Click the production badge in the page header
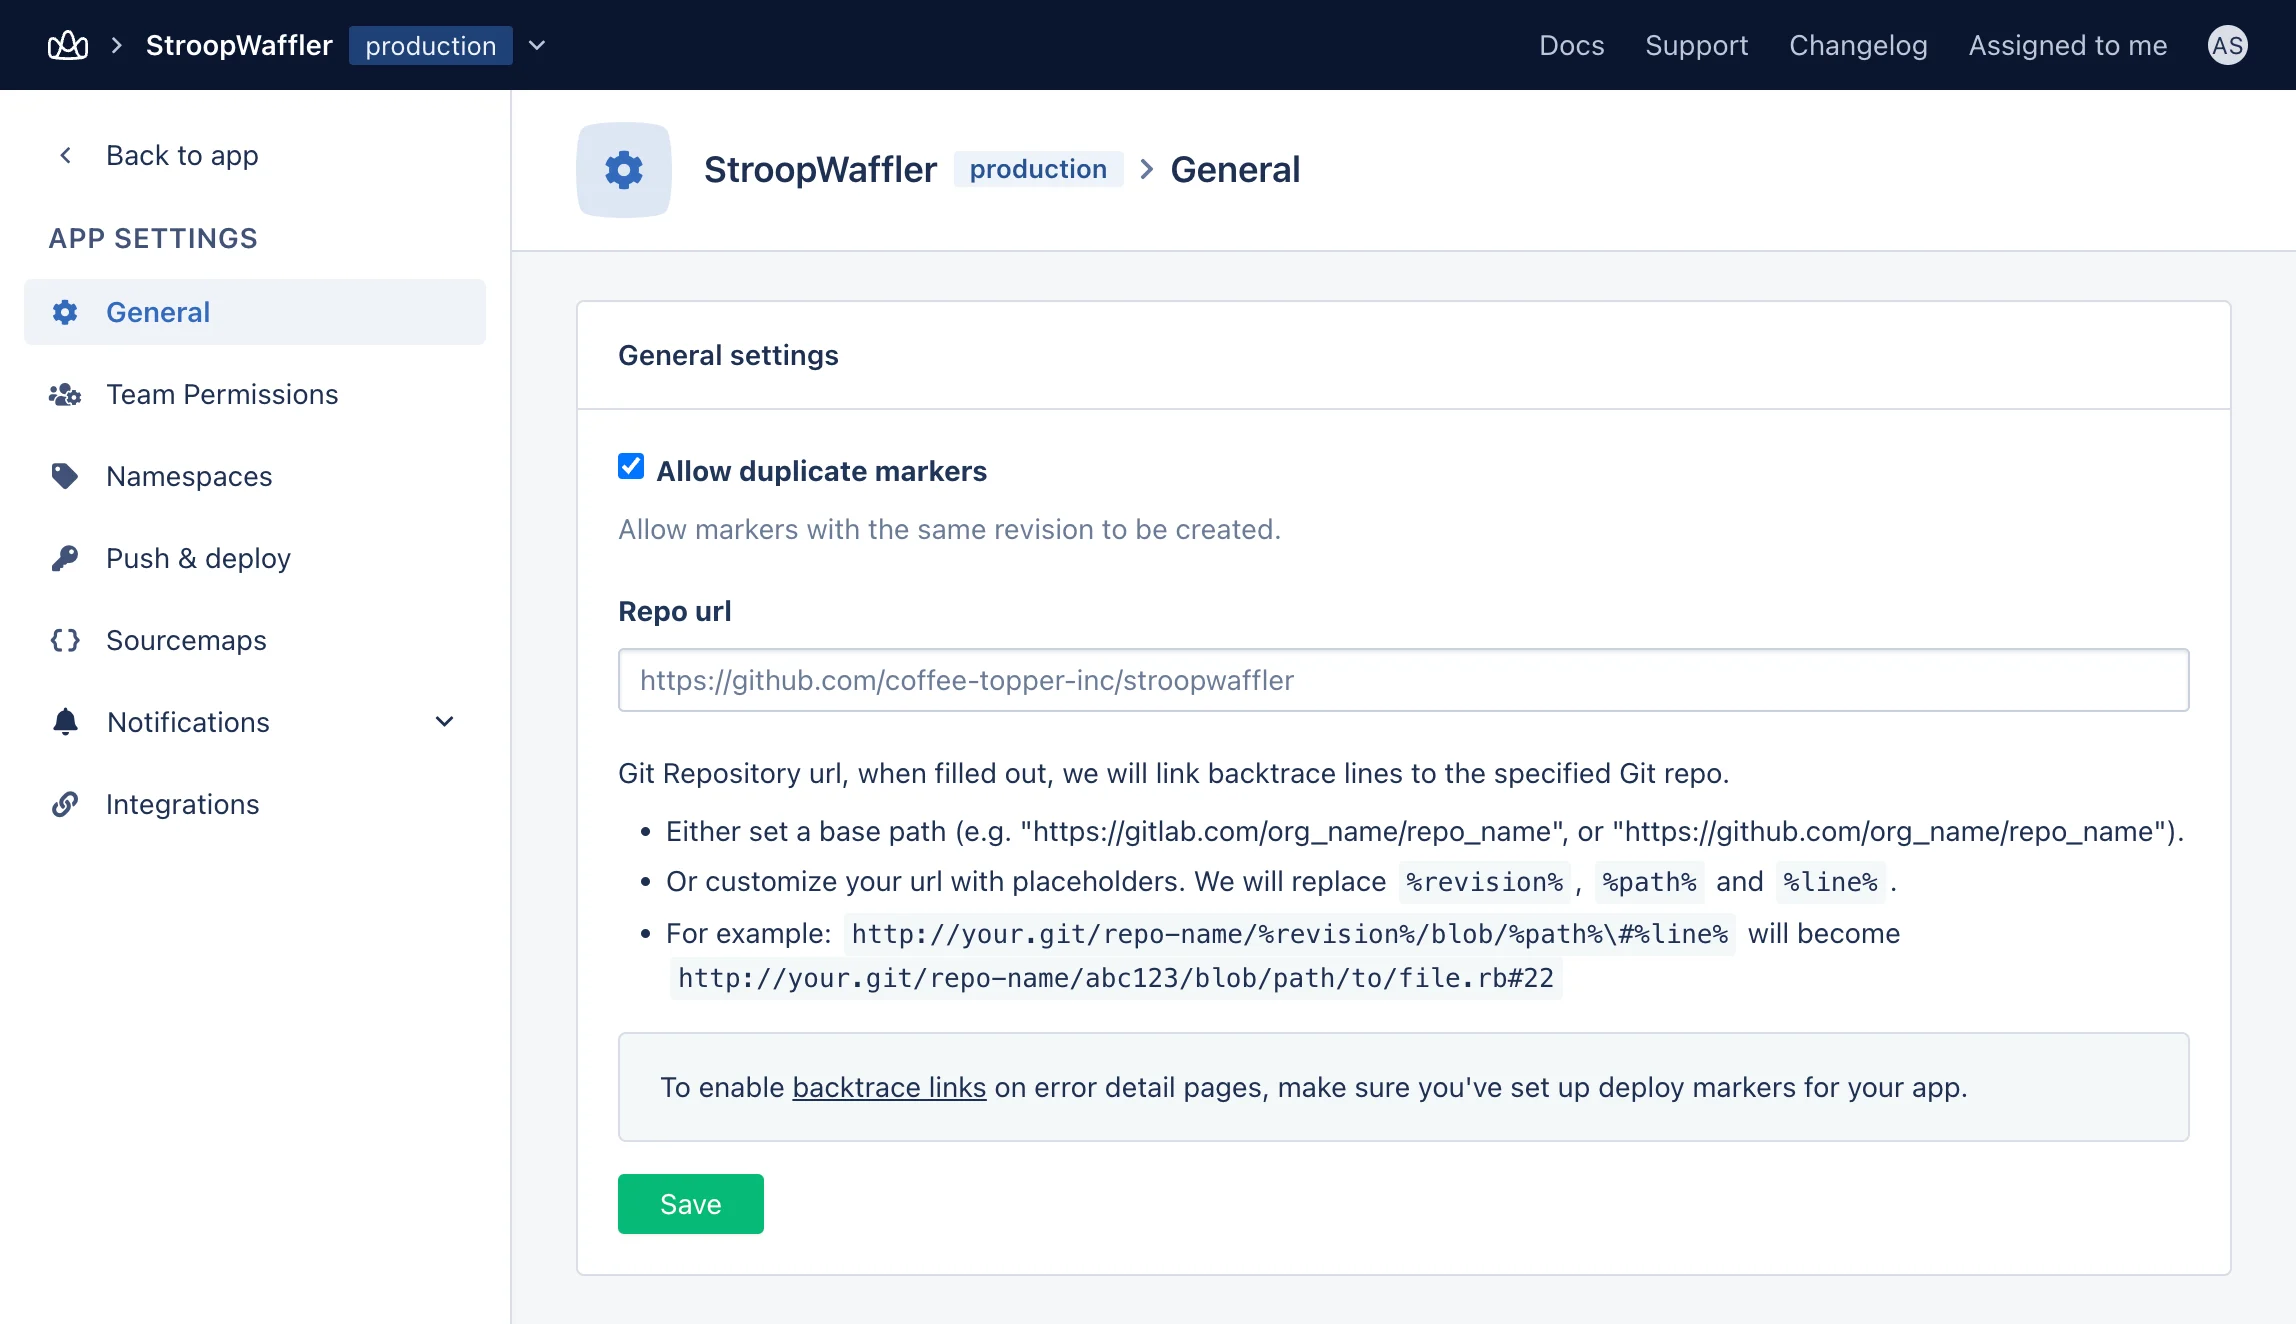 [1038, 169]
